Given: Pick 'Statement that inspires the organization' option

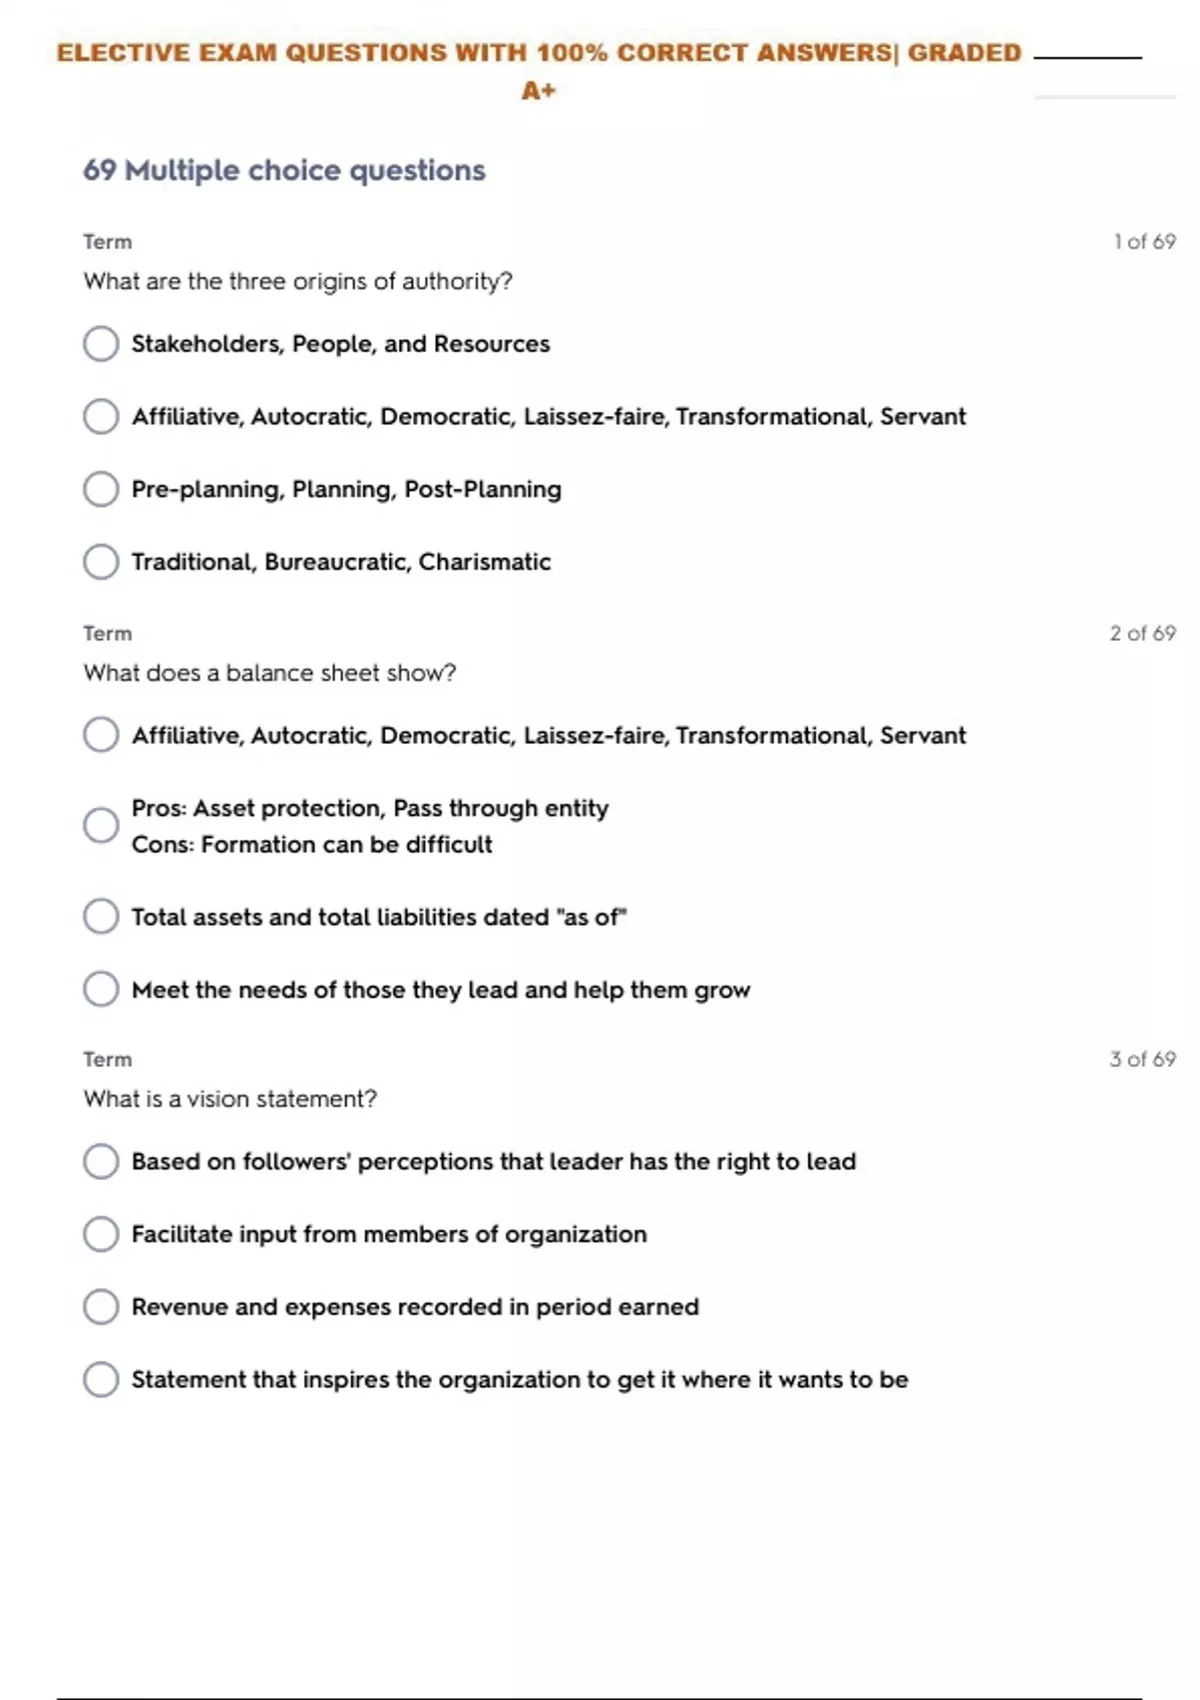Looking at the screenshot, I should [101, 1380].
